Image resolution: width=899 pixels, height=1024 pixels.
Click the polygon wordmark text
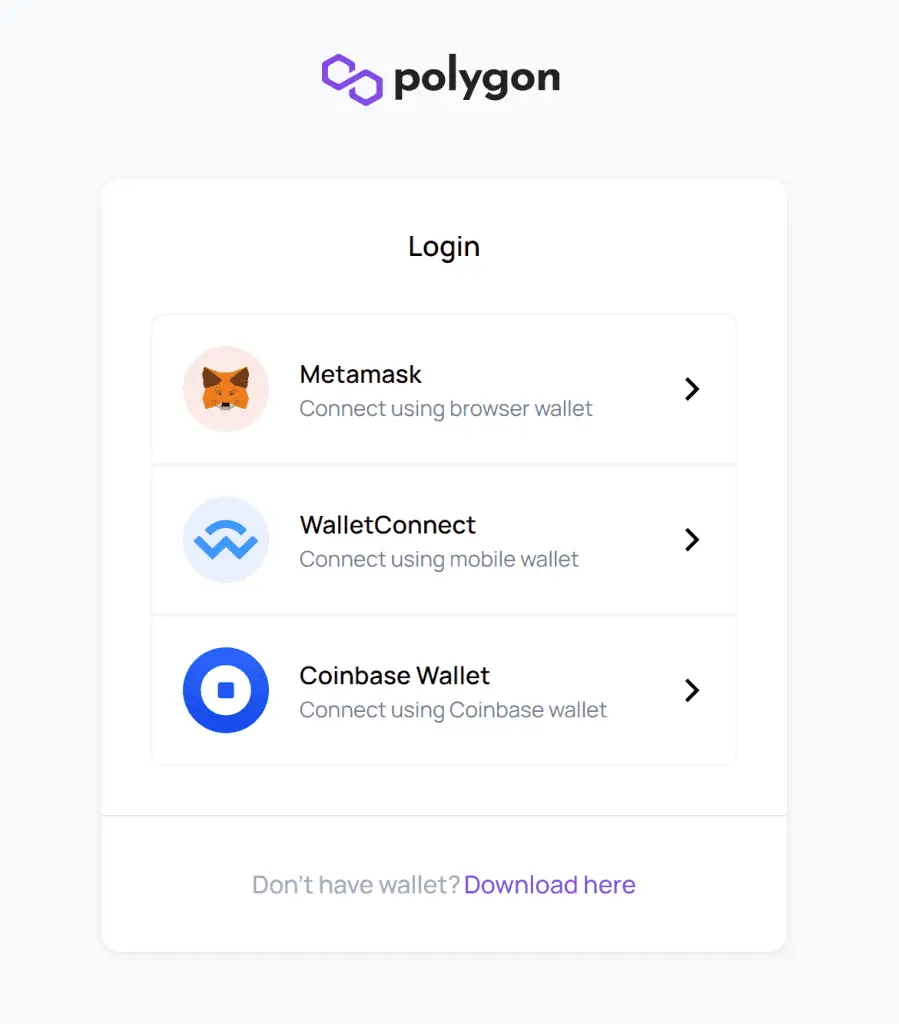click(477, 80)
